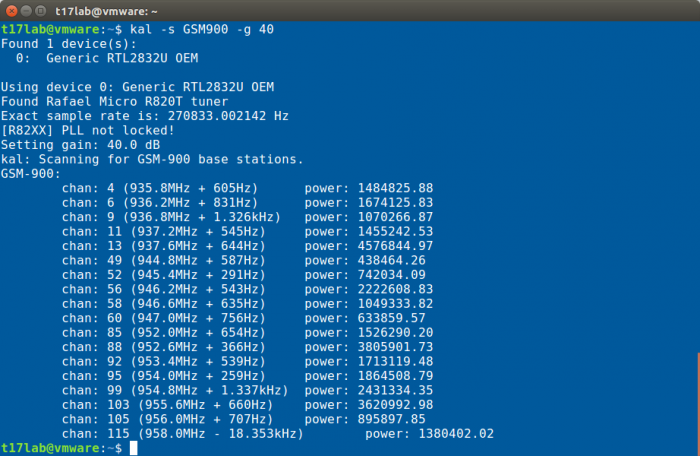Maximize the terminal window
Image resolution: width=700 pixels, height=456 pixels.
click(x=41, y=11)
